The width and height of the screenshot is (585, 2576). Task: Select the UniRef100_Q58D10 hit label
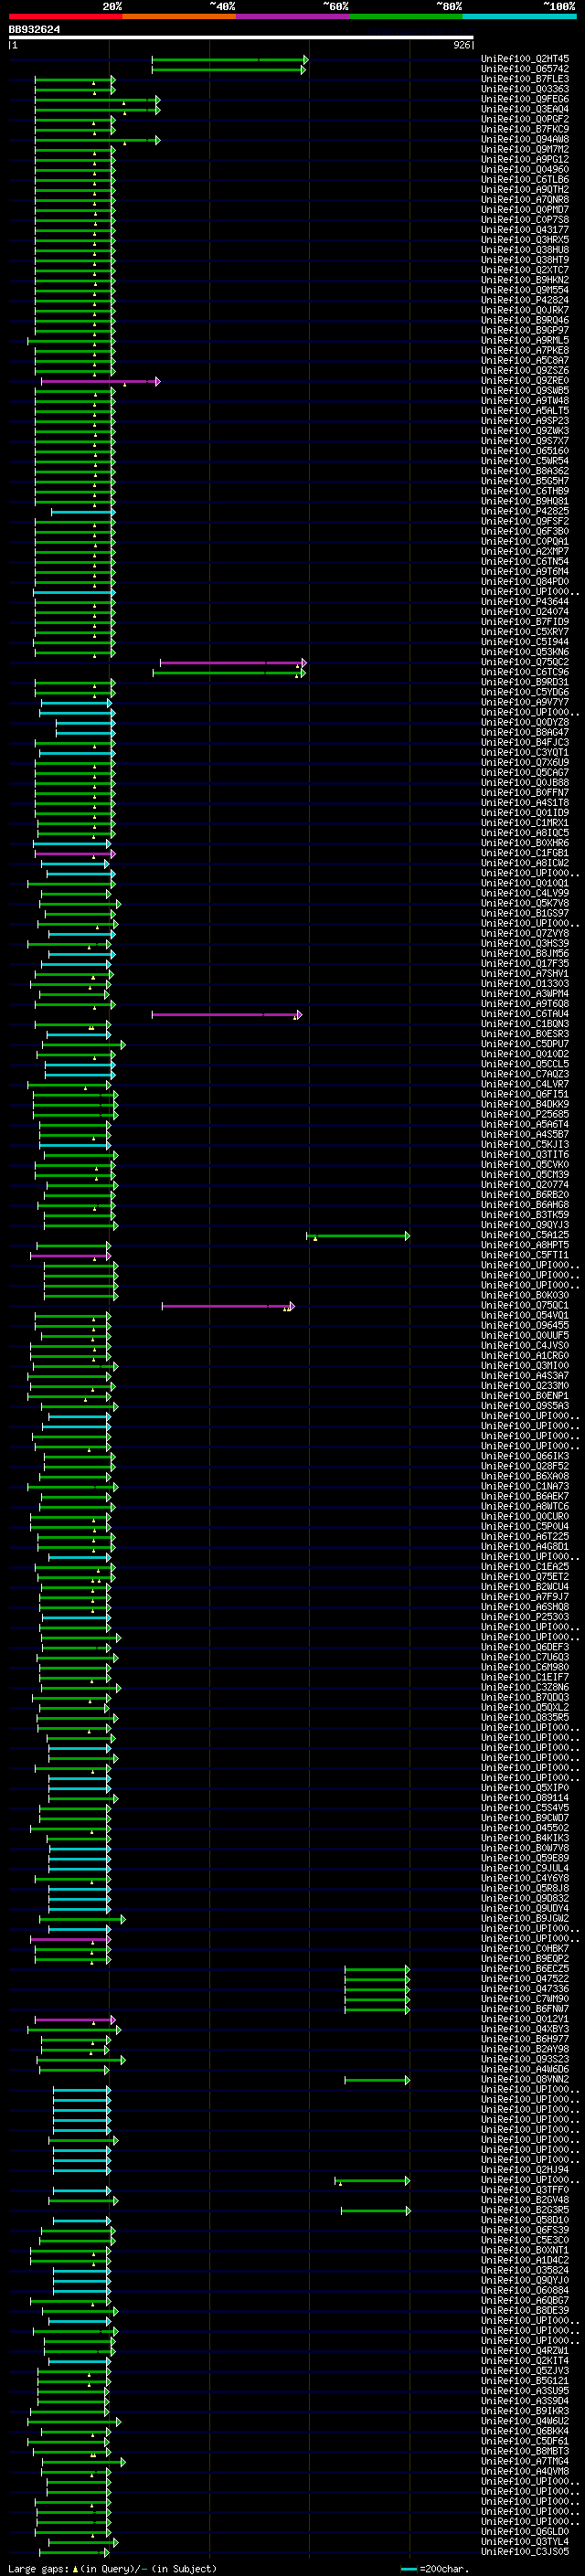525,2220
